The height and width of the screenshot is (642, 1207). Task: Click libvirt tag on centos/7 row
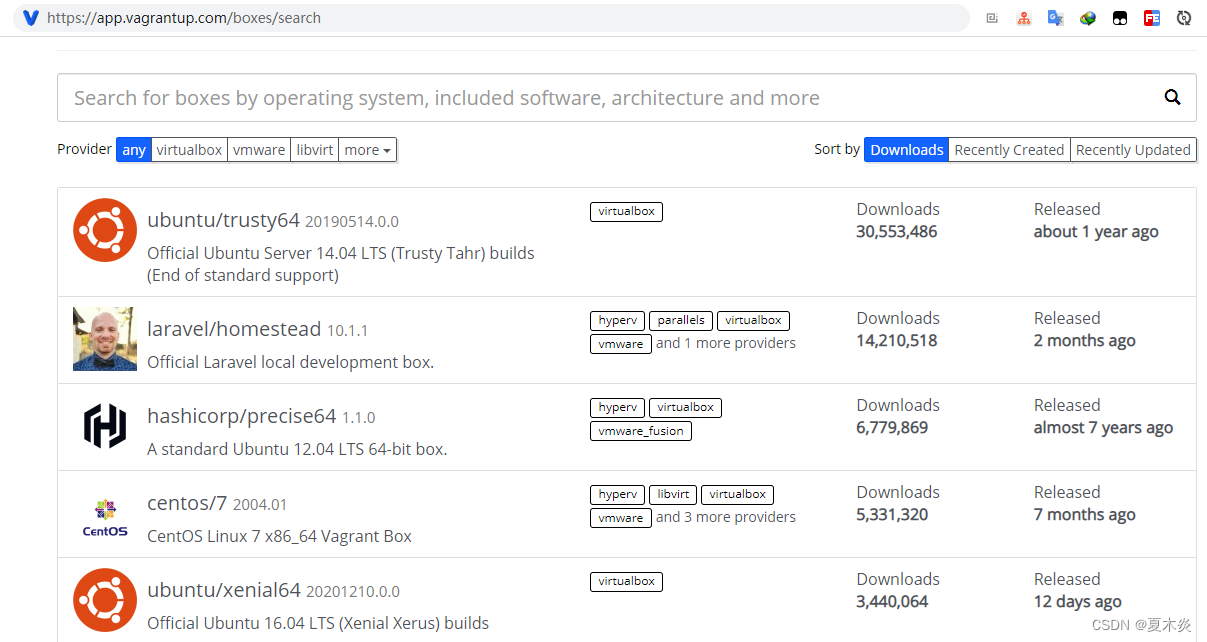pos(673,495)
